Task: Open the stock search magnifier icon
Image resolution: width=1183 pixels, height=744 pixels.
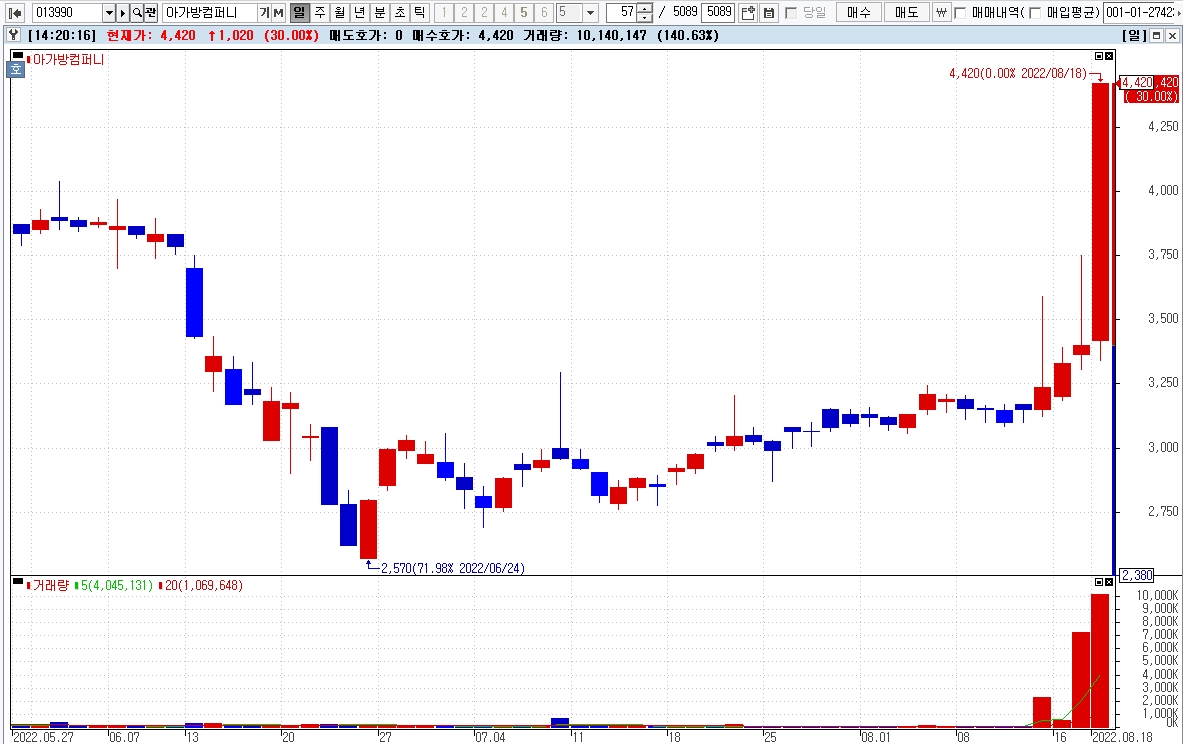Action: [137, 12]
